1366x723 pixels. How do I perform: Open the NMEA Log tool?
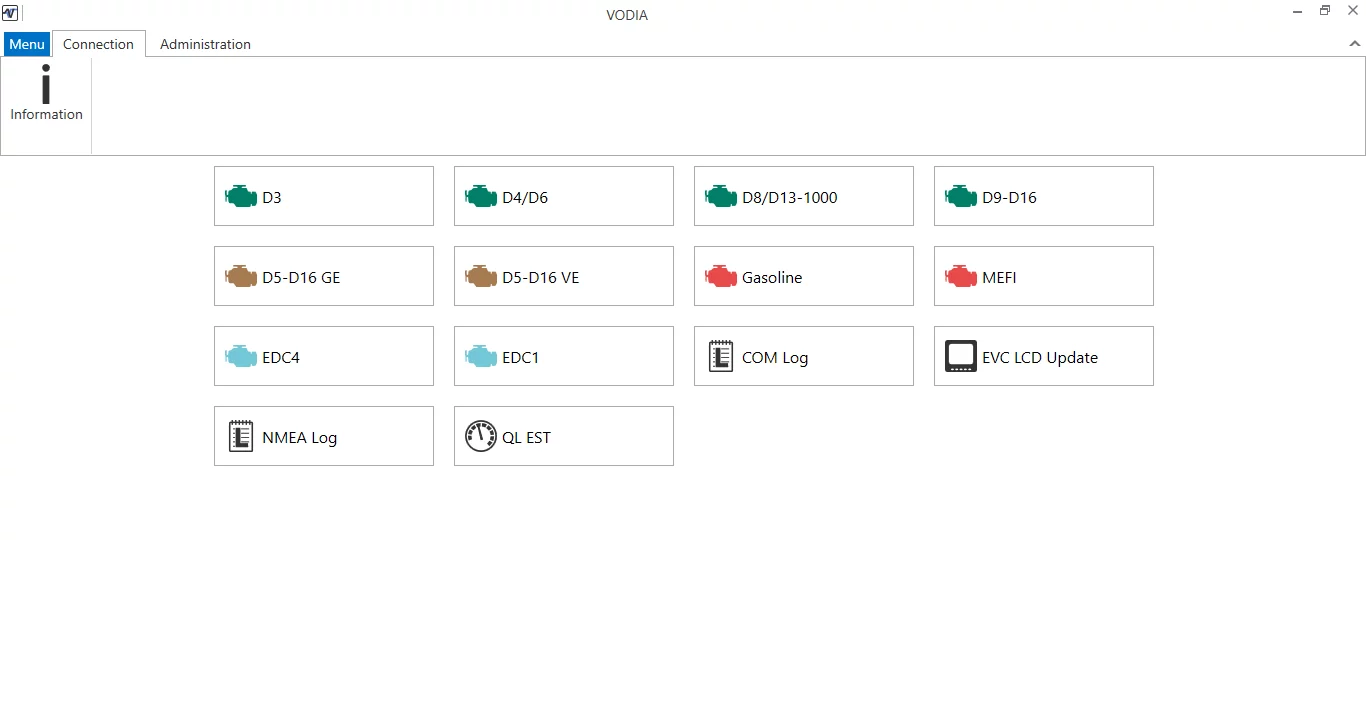[323, 436]
